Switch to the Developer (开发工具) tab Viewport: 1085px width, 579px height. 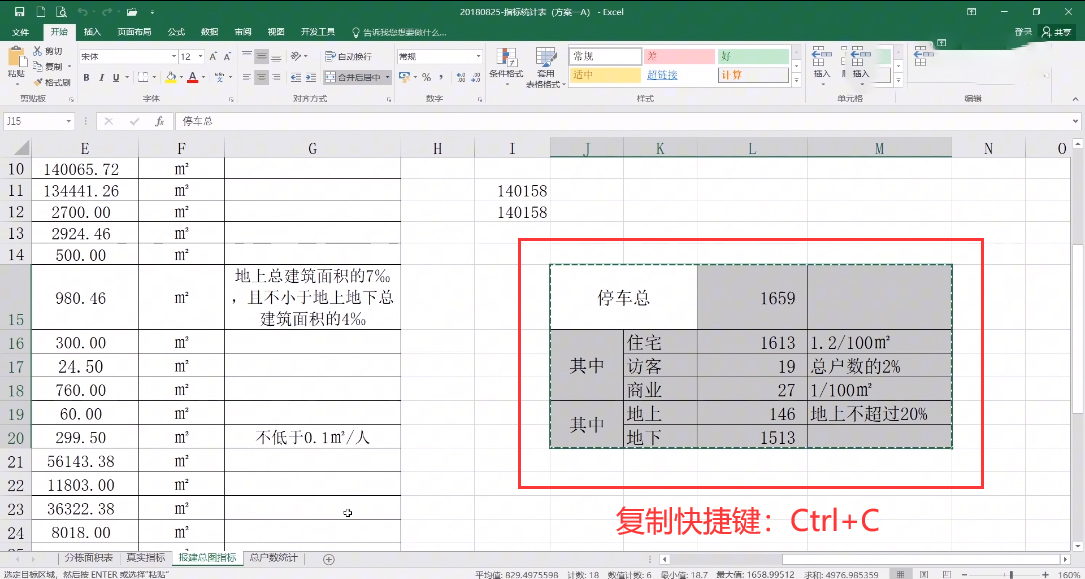point(318,32)
